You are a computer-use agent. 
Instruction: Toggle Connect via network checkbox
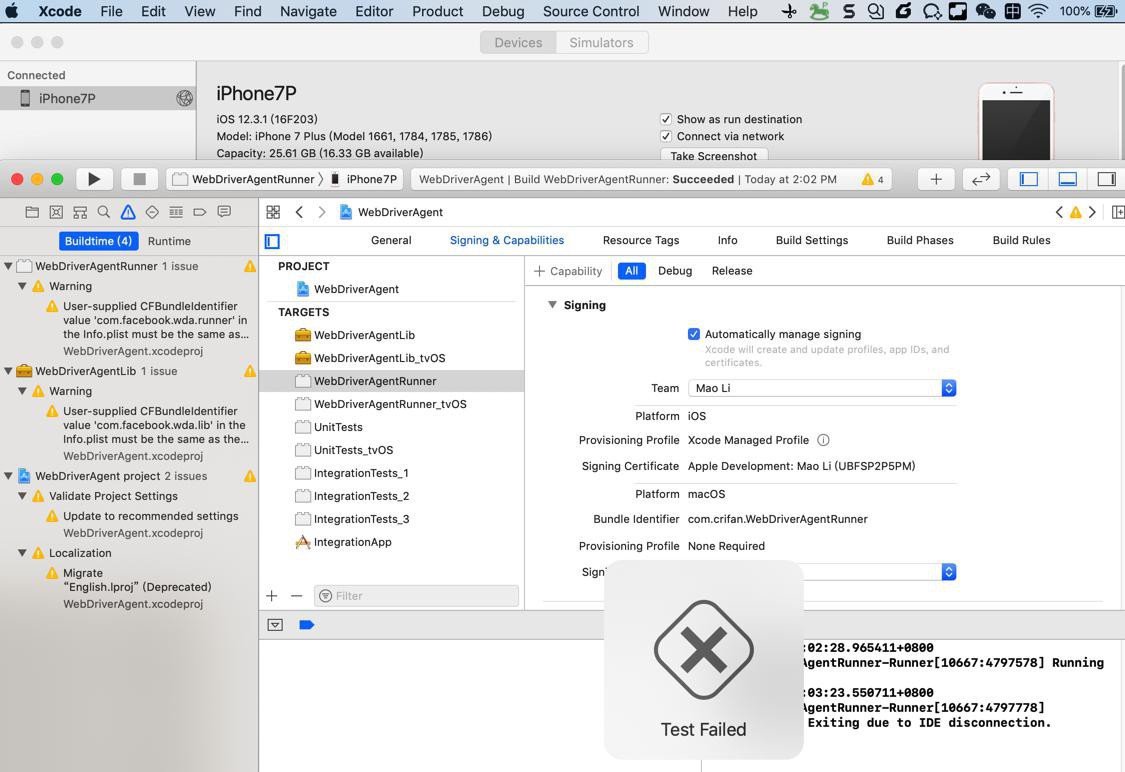(x=666, y=136)
